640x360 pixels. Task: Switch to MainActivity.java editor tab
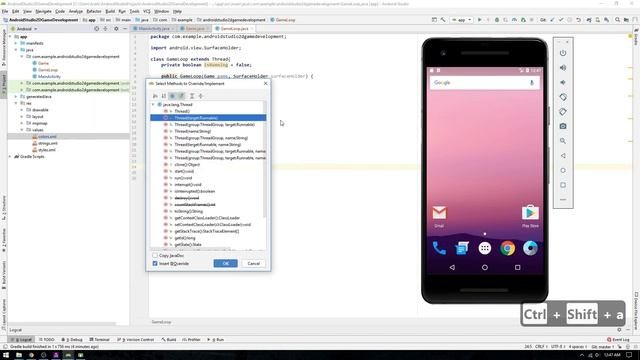[x=153, y=29]
